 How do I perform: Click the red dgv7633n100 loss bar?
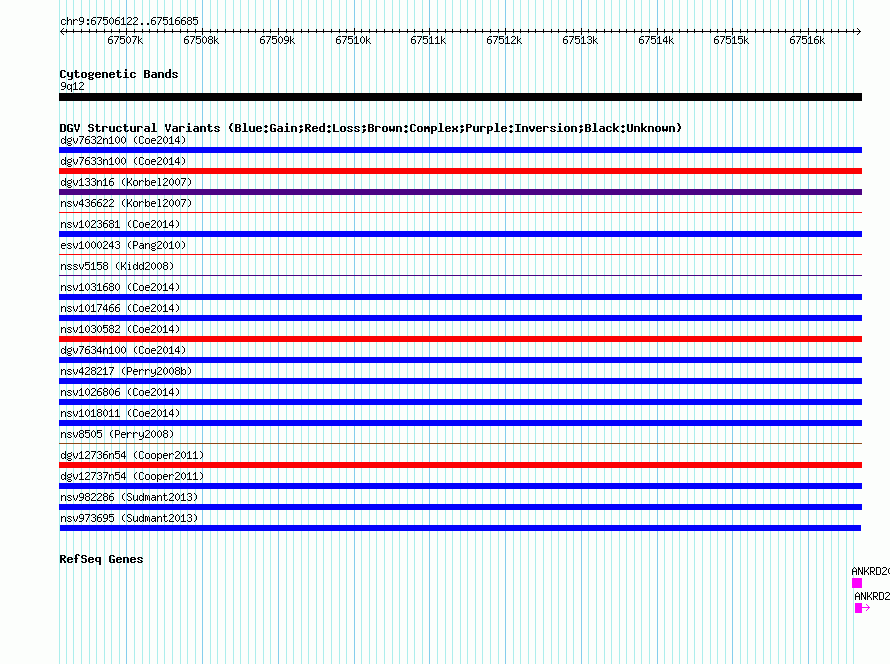460,171
